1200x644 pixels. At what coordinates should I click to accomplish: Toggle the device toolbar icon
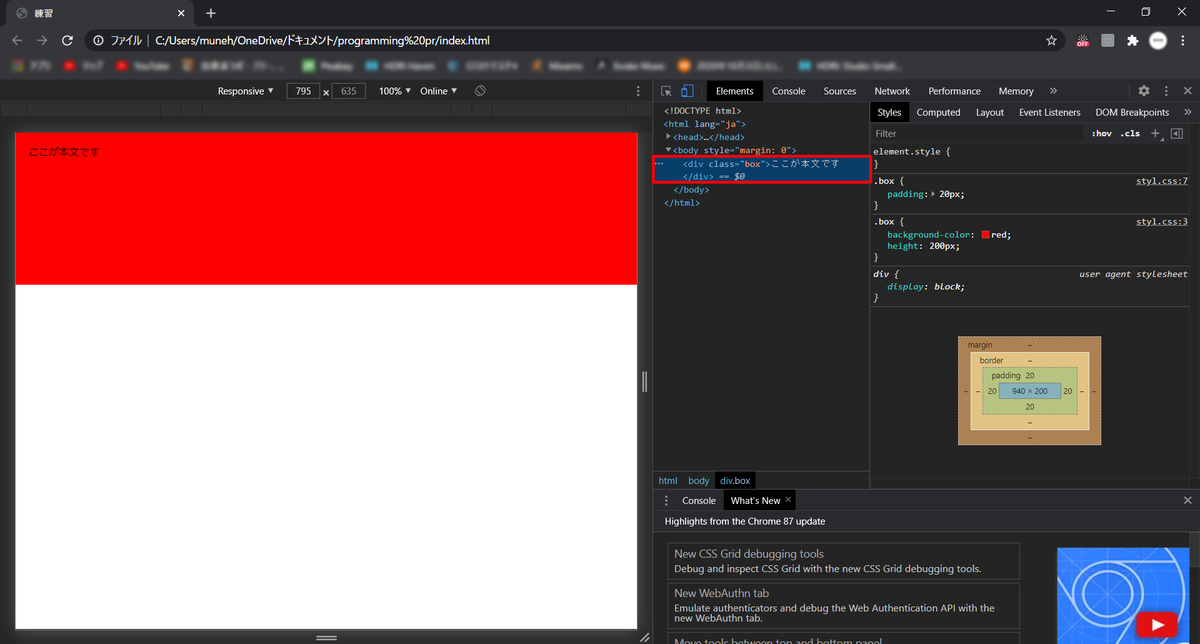click(687, 91)
